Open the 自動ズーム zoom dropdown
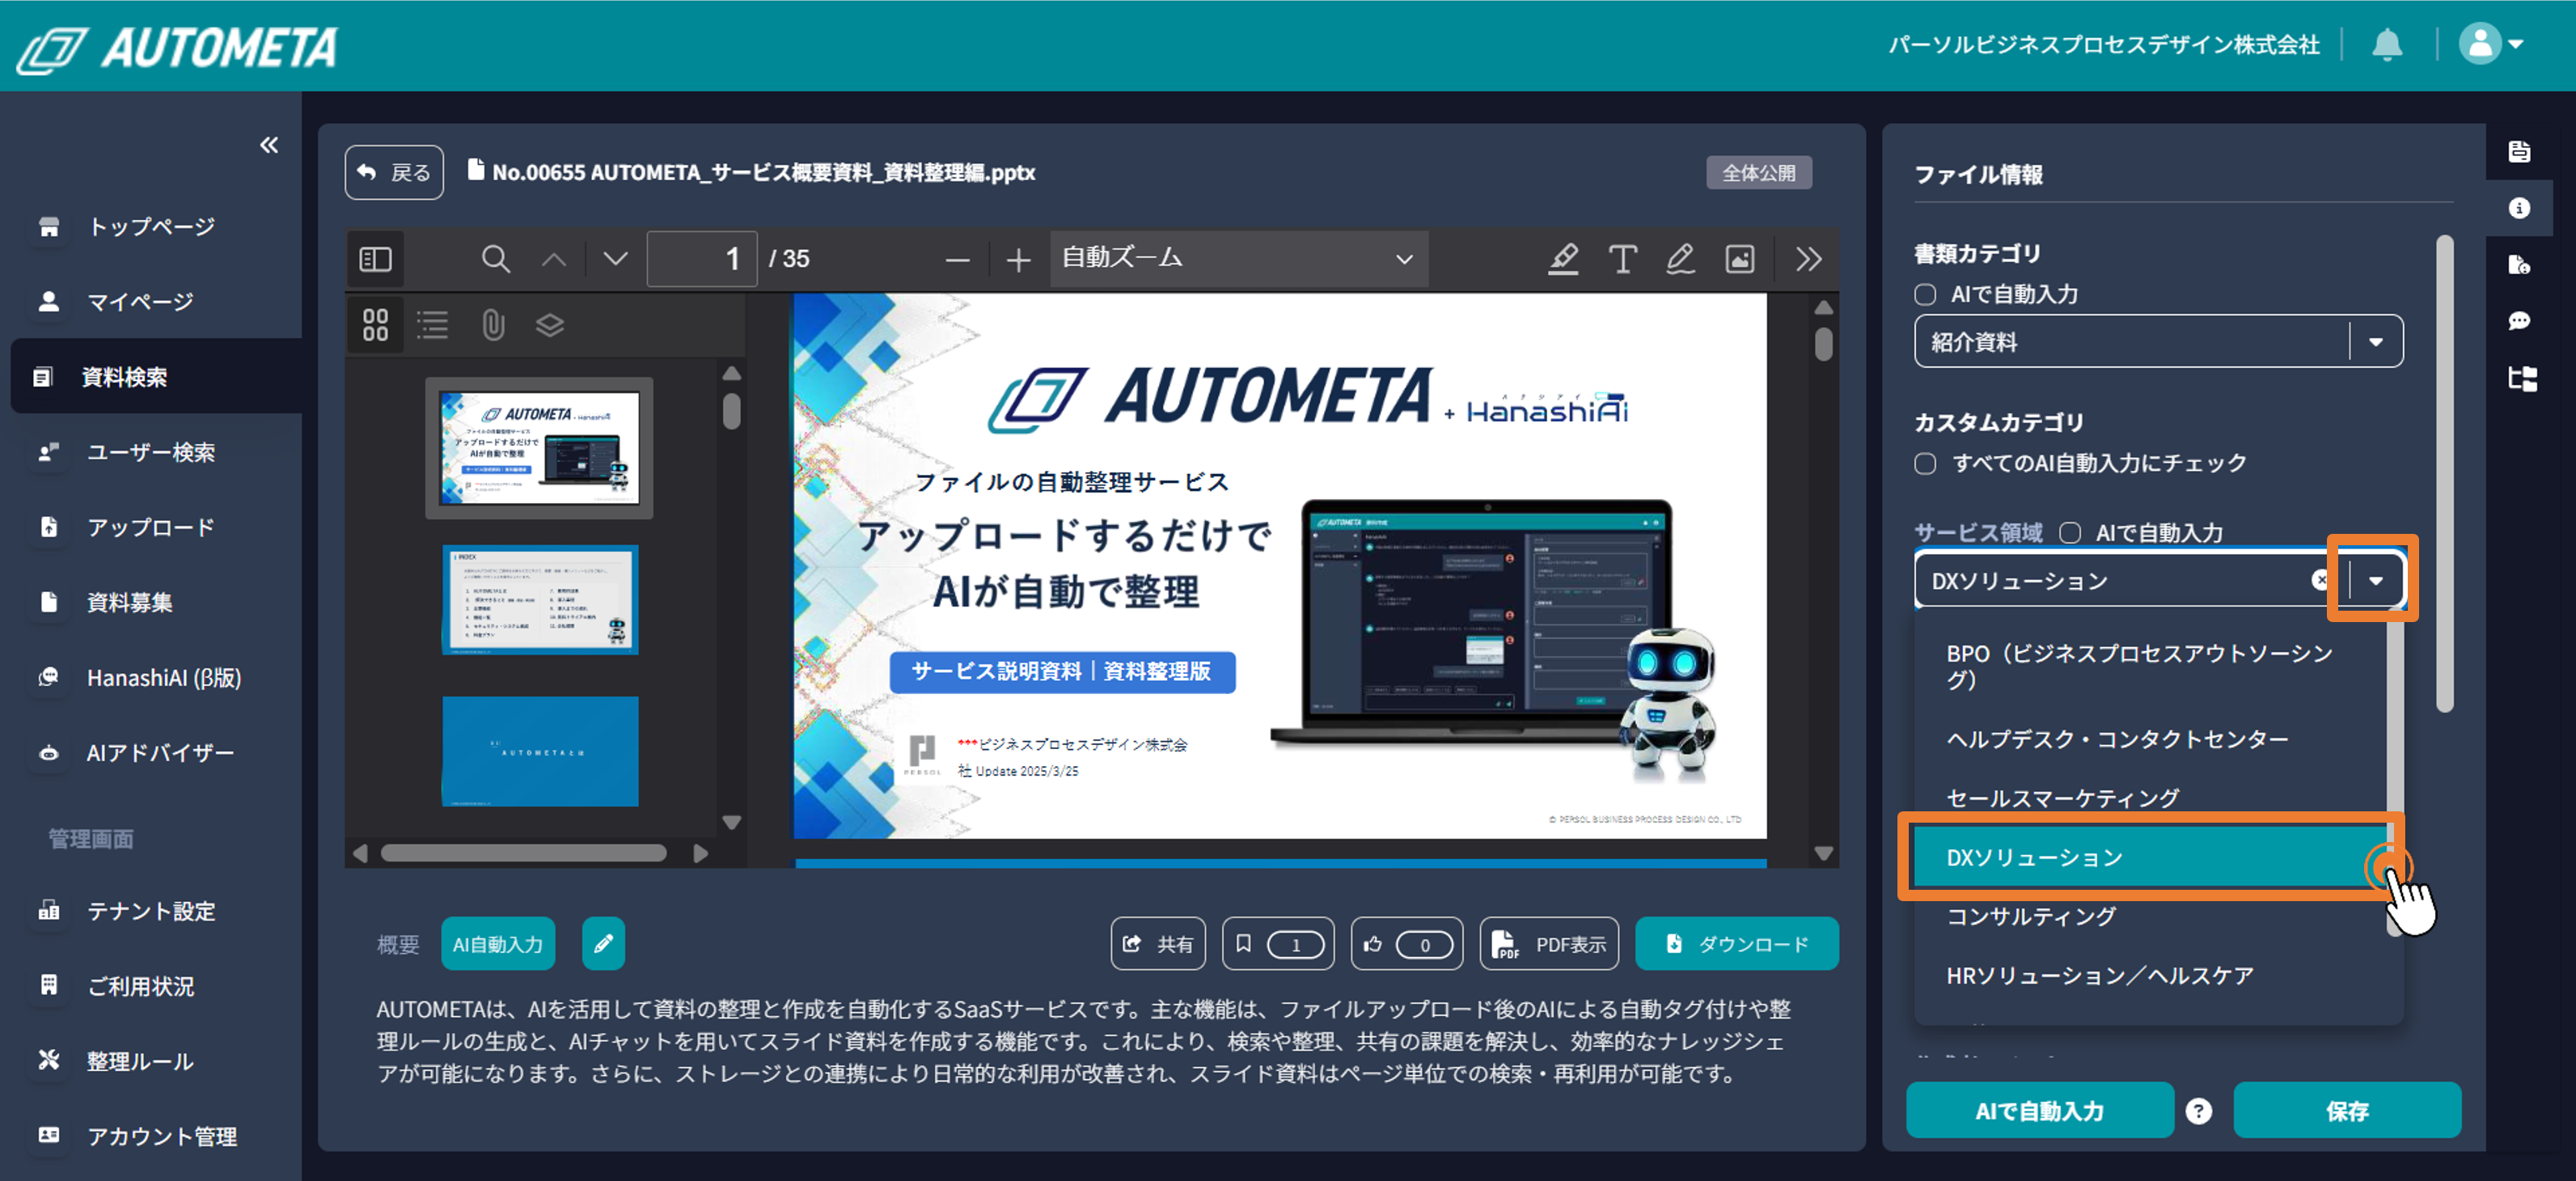Screen dimensions: 2576x1181 (x=1238, y=259)
